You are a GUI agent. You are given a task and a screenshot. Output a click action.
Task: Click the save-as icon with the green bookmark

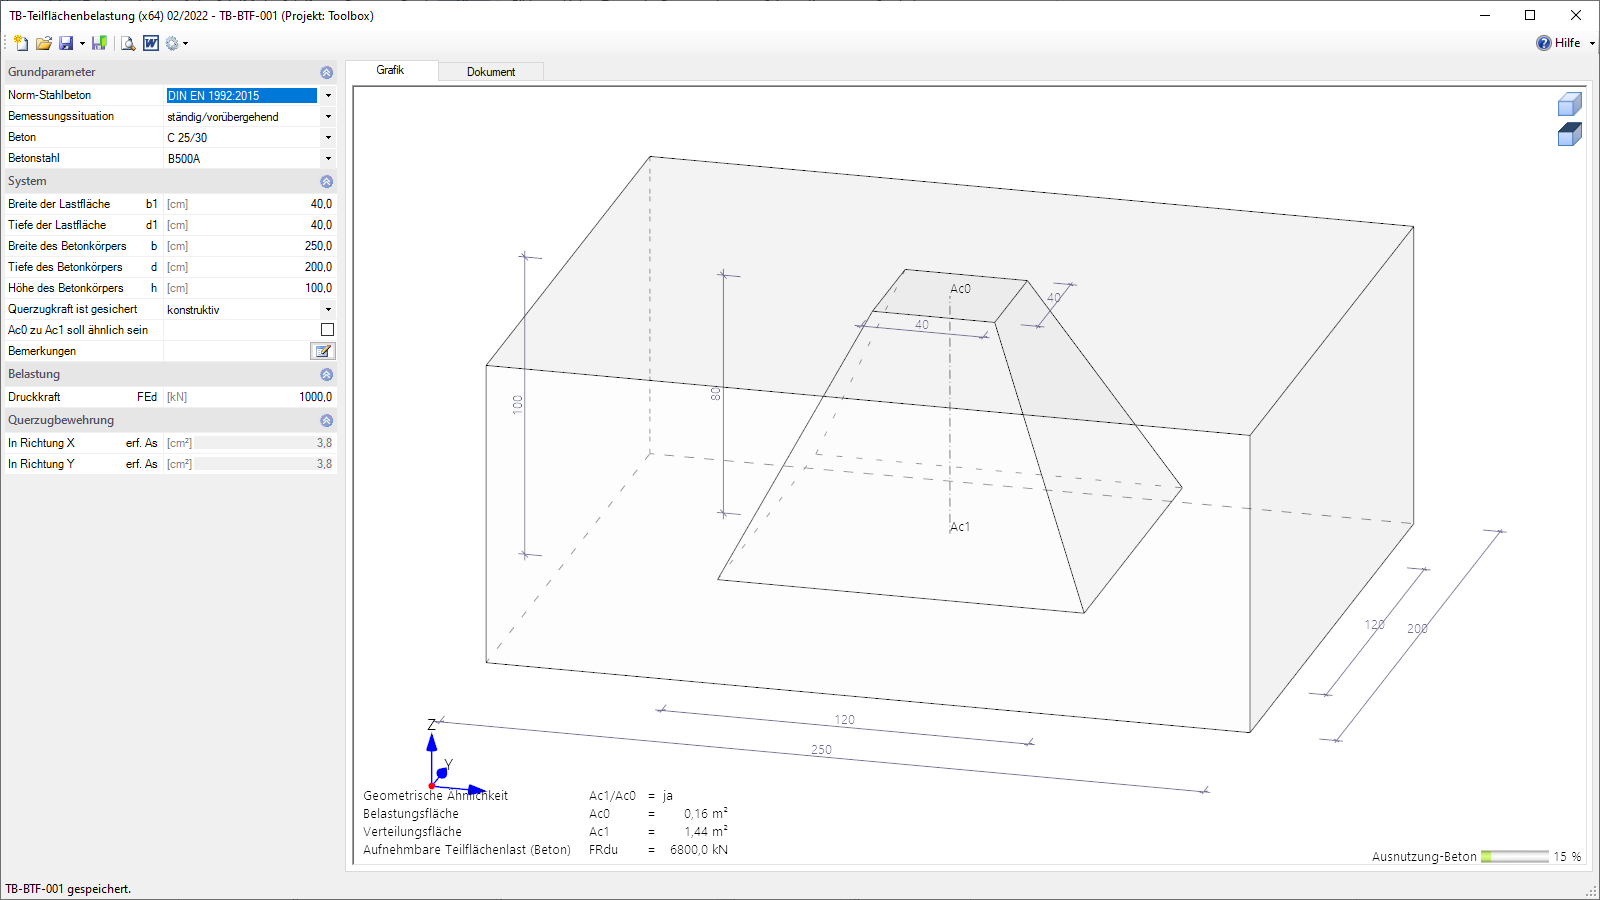pos(99,43)
